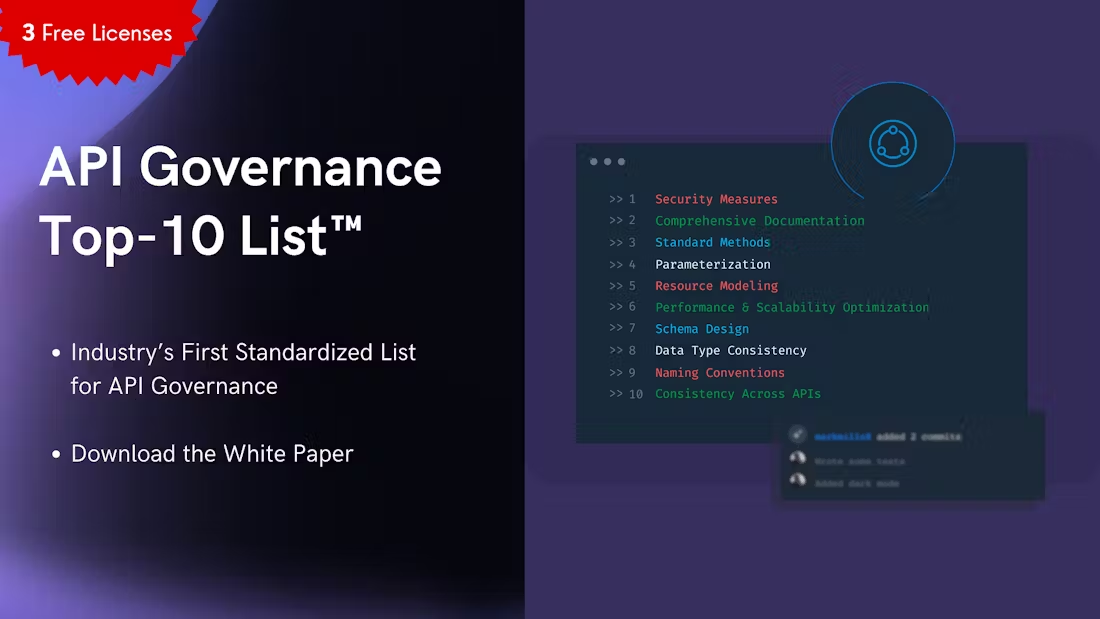Collapse the '>>' chevron on Schema Design
Image resolution: width=1100 pixels, height=619 pixels.
coord(615,329)
